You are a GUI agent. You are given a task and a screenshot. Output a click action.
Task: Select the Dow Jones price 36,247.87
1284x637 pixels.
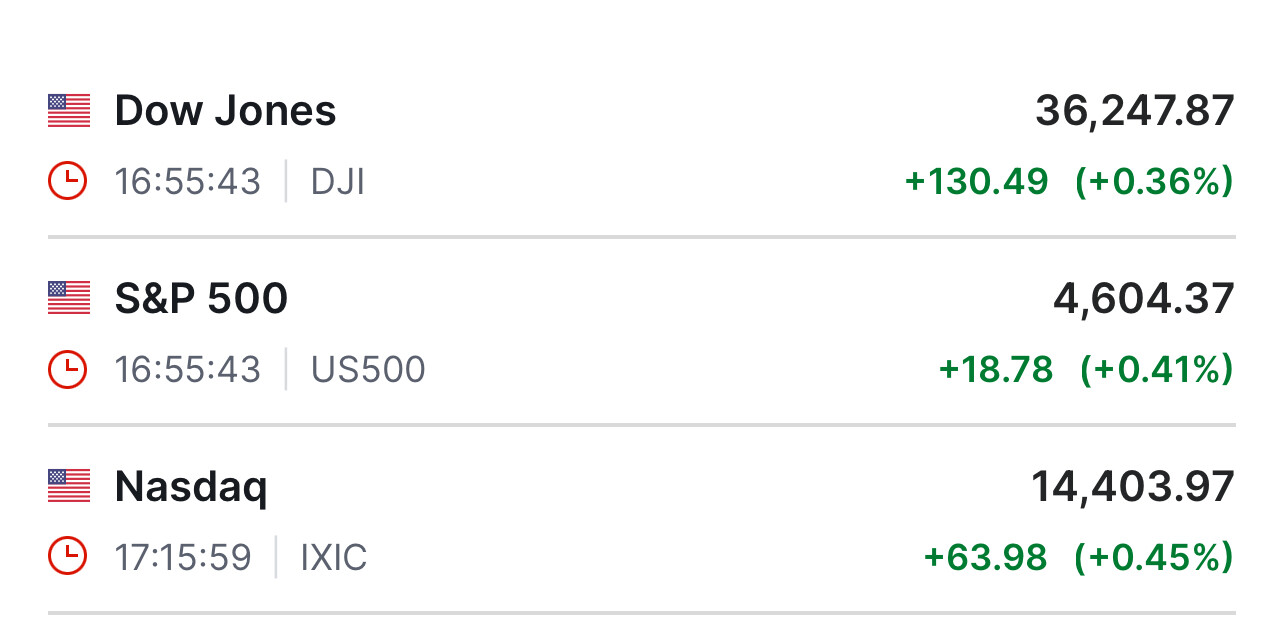click(x=1135, y=111)
